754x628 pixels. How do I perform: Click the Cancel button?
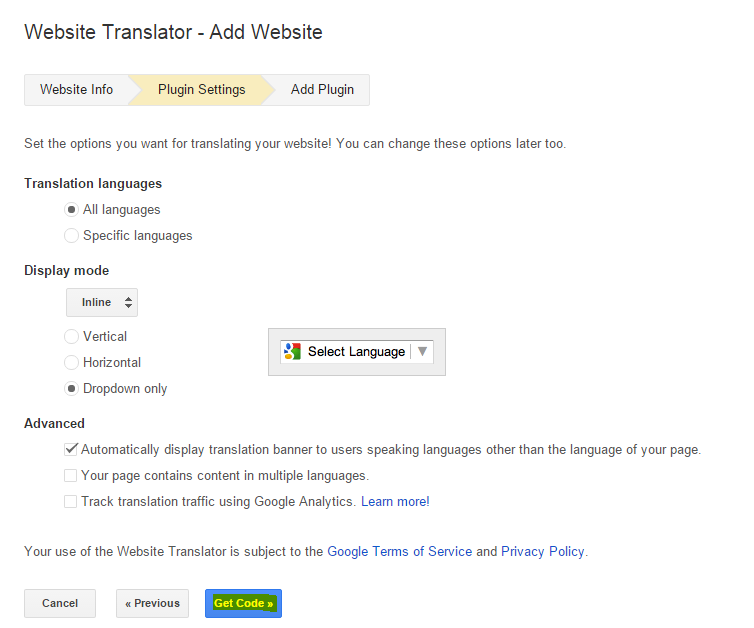pos(60,604)
